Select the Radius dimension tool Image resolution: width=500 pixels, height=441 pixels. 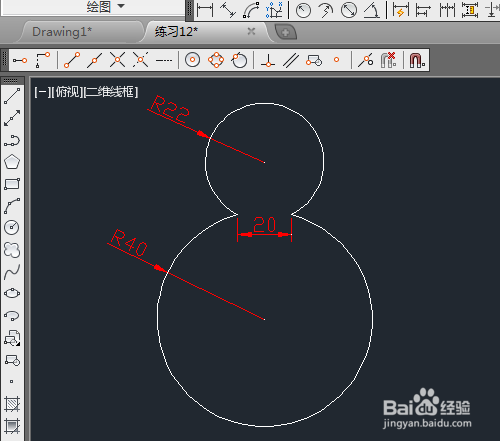pyautogui.click(x=303, y=10)
